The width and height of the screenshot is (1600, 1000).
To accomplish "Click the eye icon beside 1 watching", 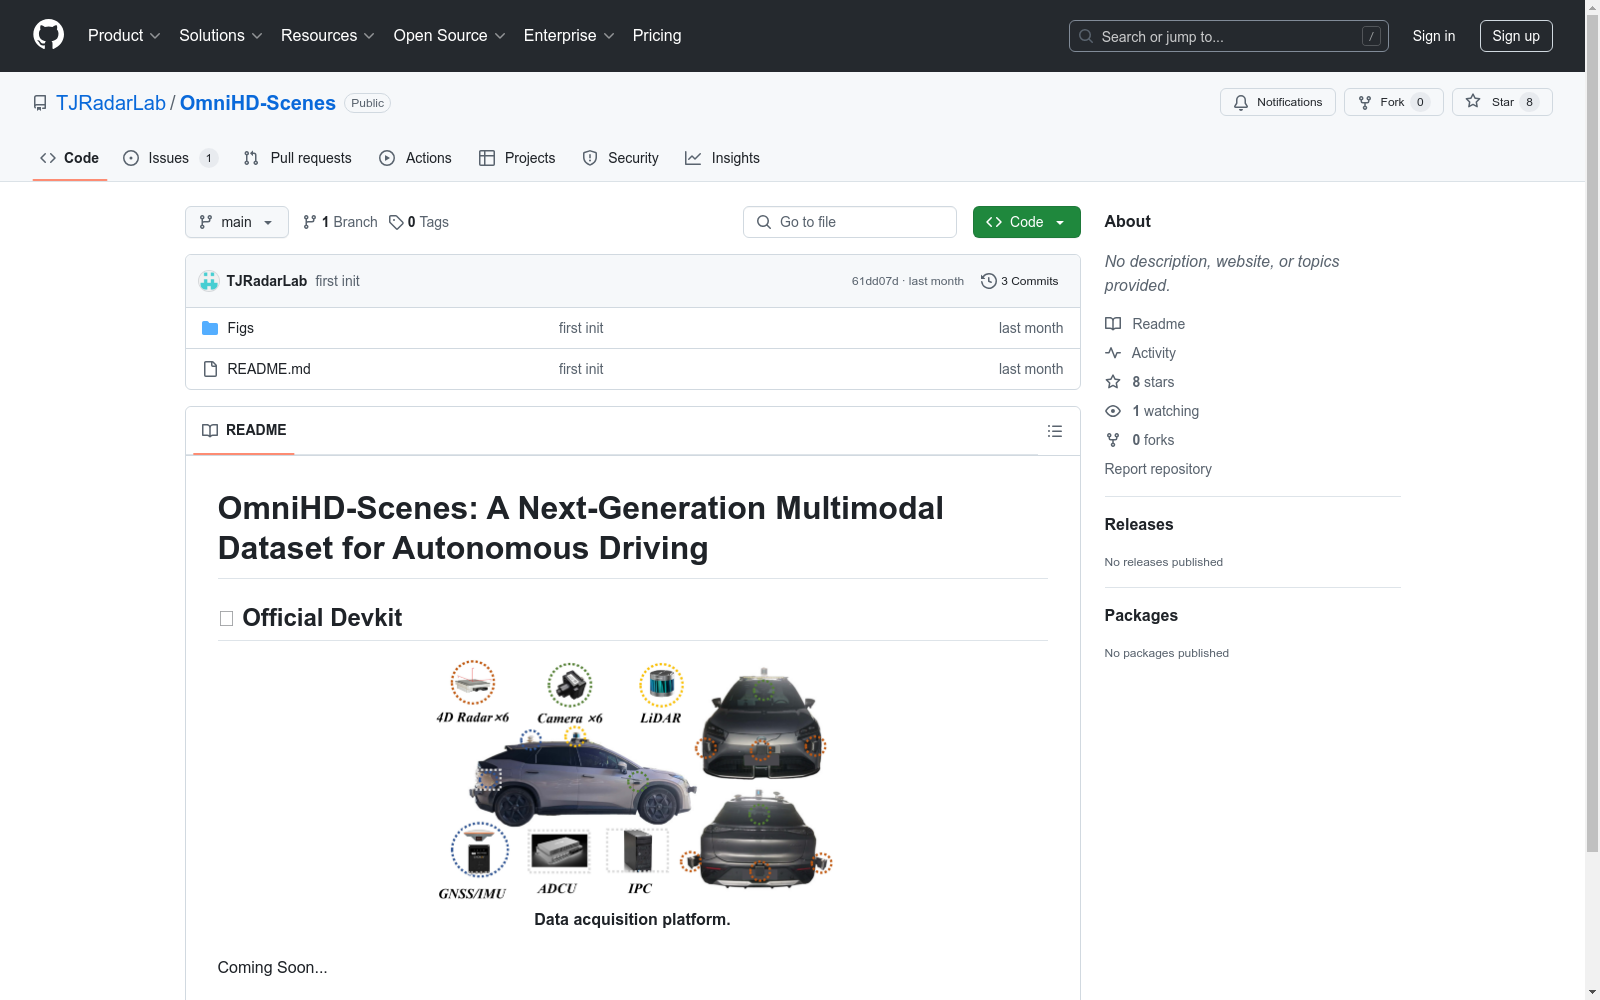I will [x=1113, y=411].
